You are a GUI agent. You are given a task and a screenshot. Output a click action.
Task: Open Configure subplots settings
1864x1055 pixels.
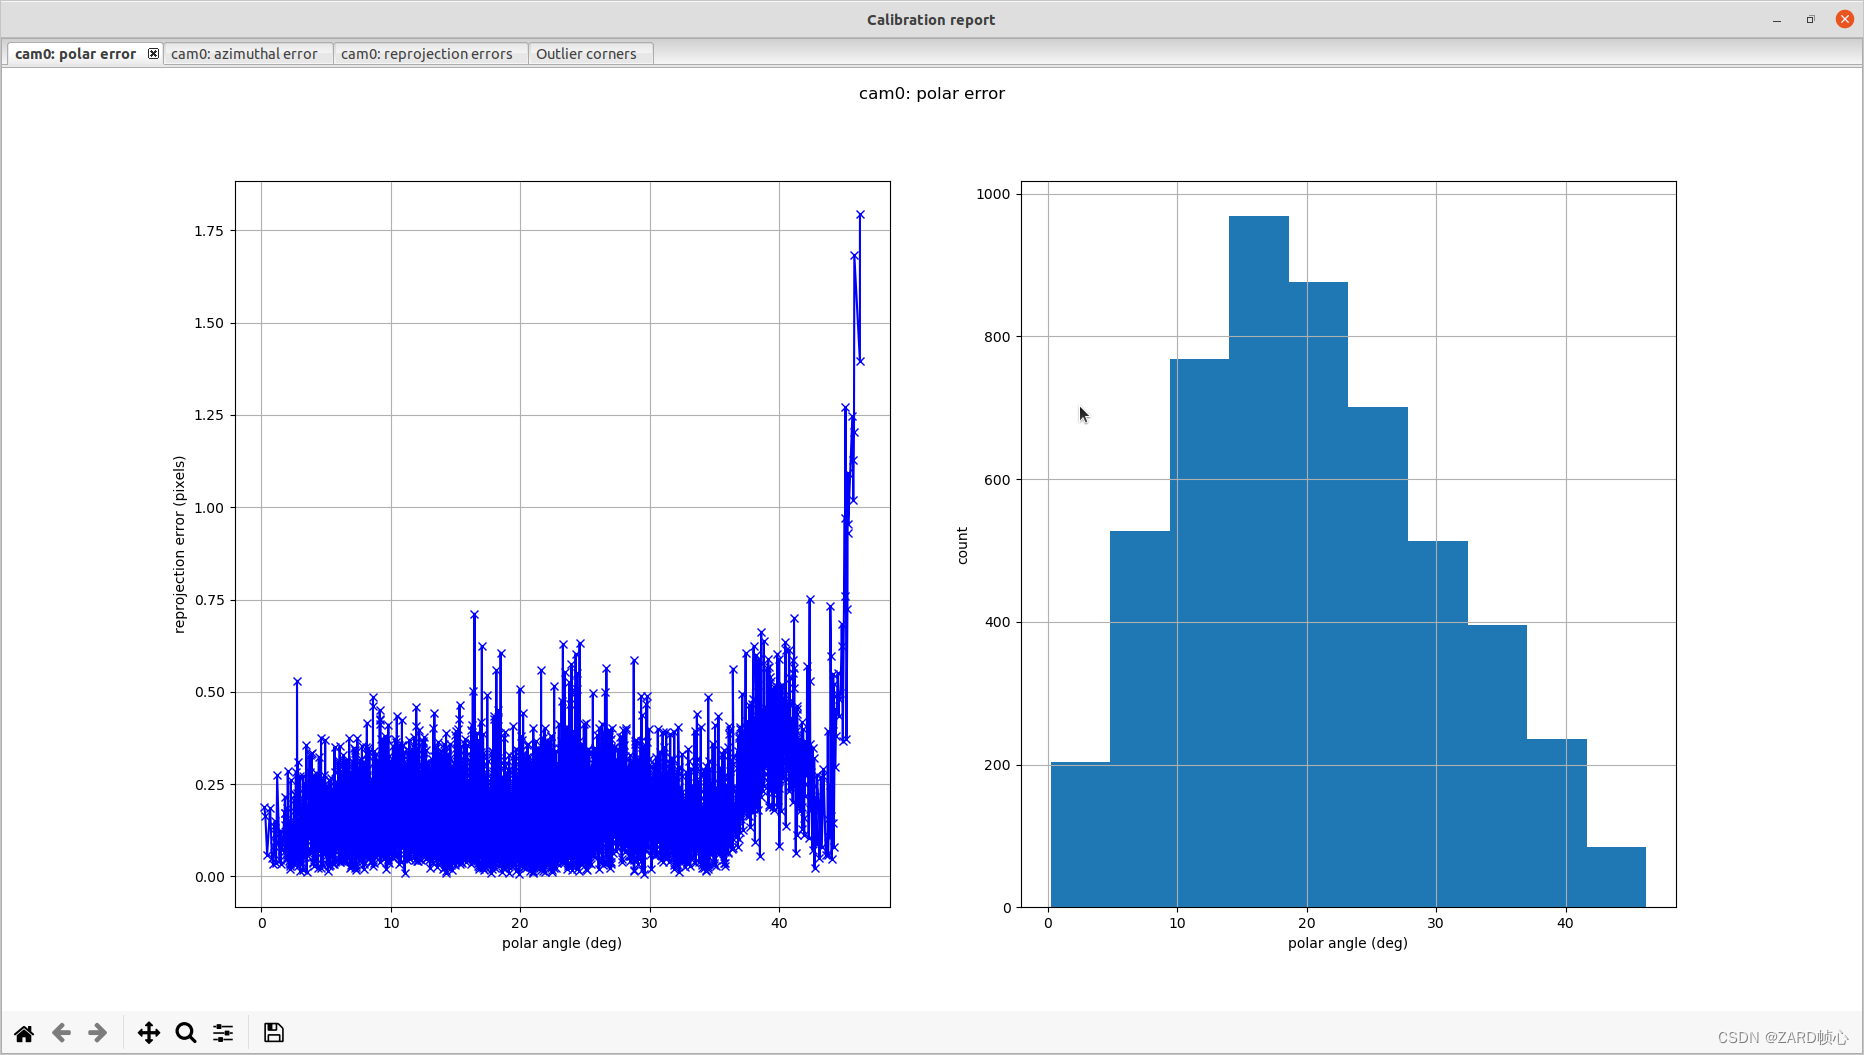[223, 1033]
